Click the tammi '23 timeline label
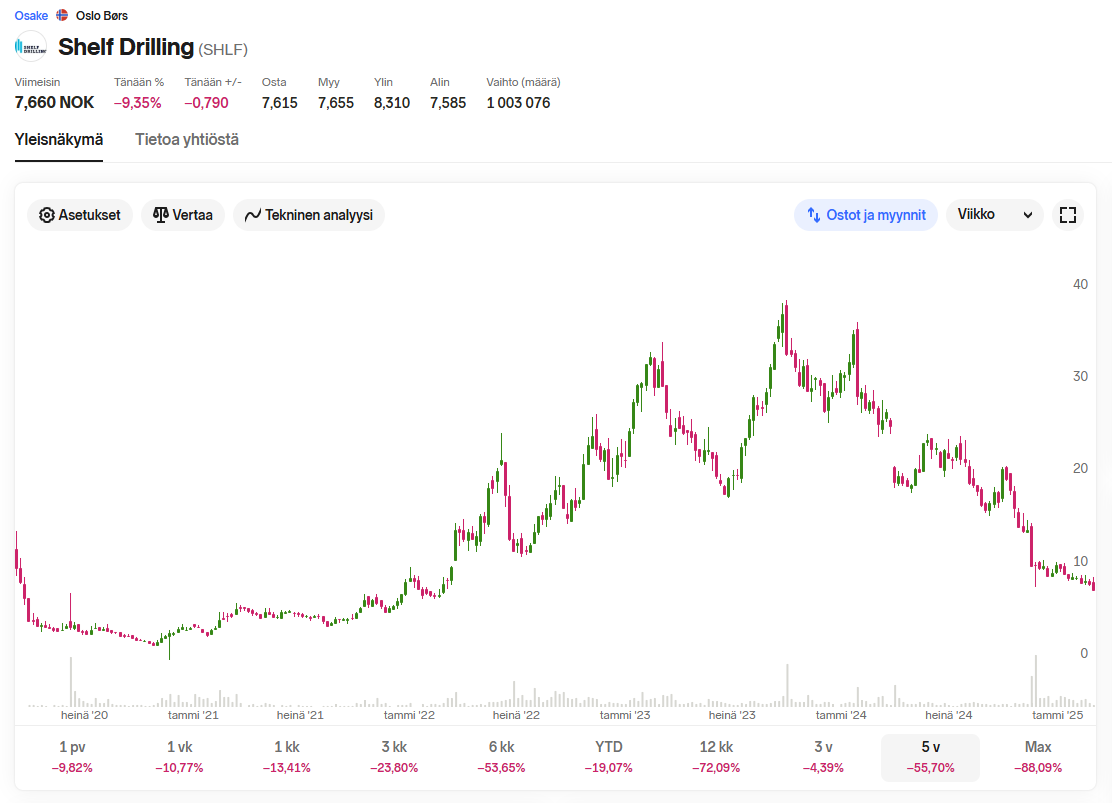Screen dimensions: 1112x803 coord(625,715)
